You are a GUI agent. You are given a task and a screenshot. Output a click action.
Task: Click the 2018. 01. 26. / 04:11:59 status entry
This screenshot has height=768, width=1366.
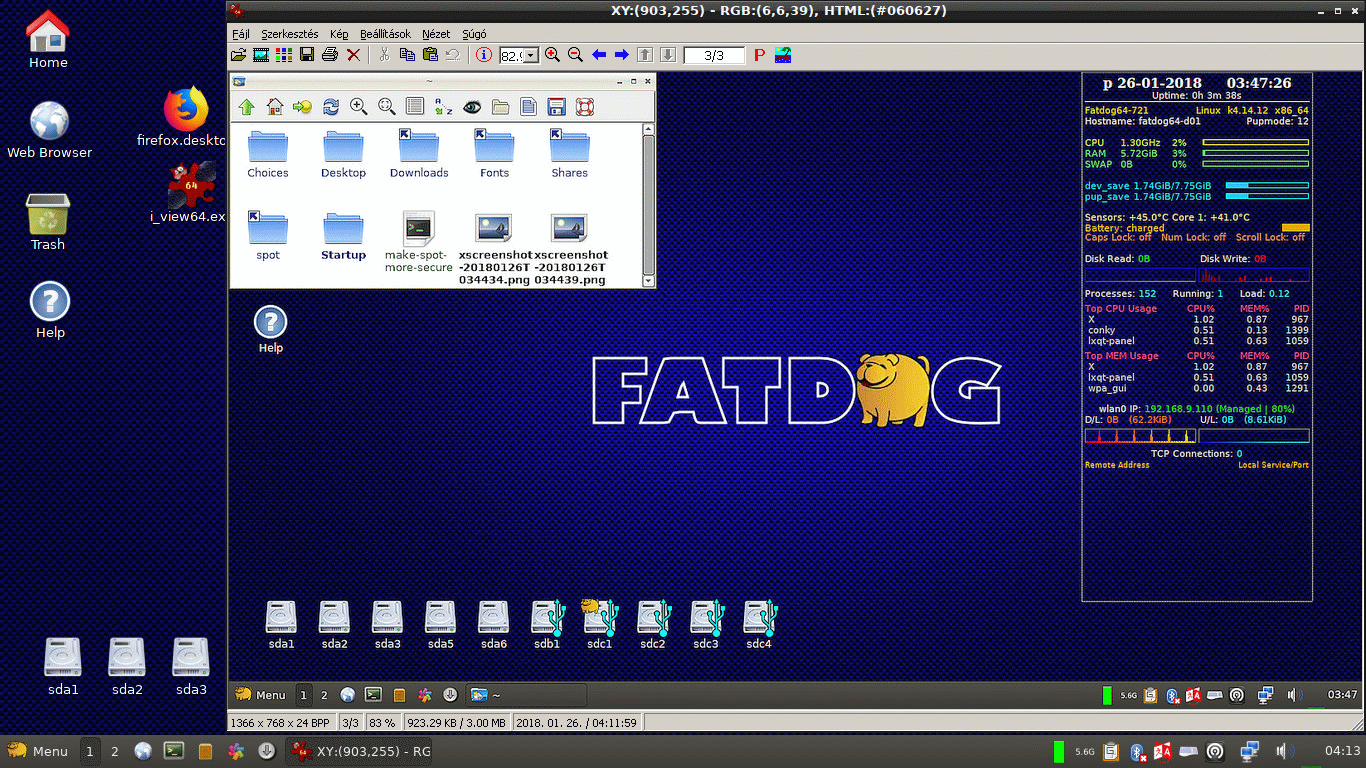click(577, 722)
